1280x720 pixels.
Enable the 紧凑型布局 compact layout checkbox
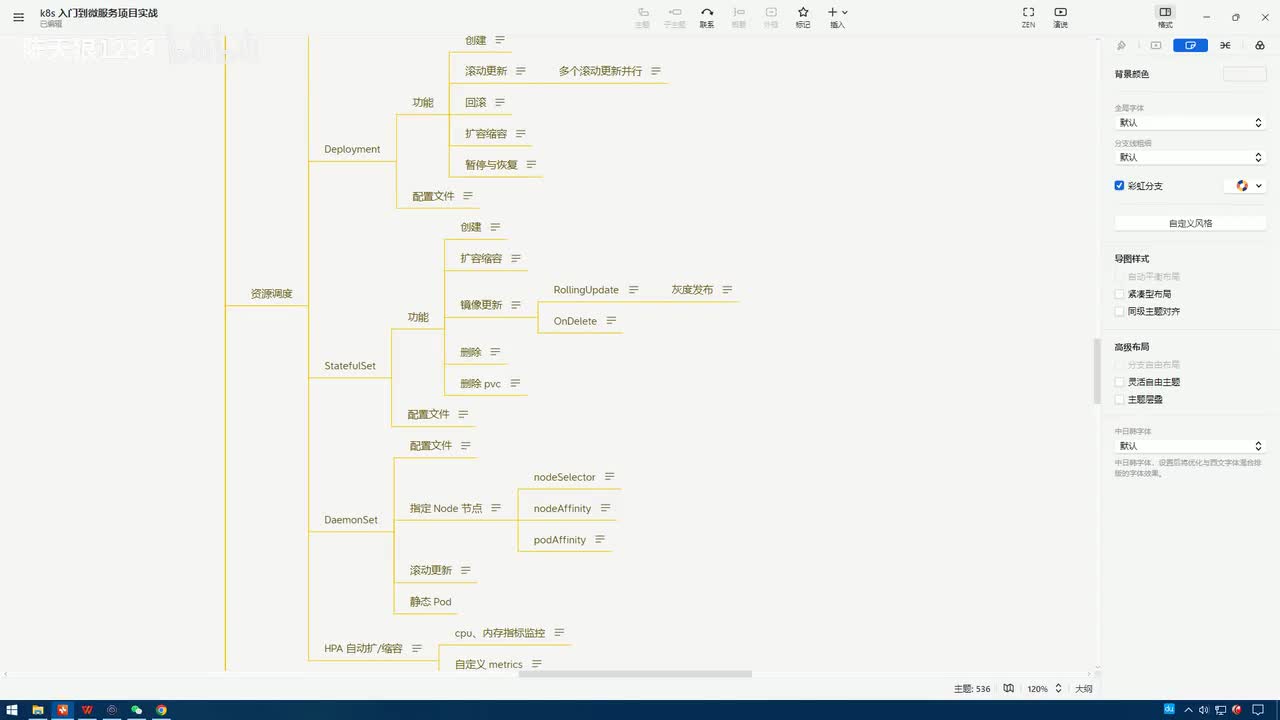click(1120, 294)
